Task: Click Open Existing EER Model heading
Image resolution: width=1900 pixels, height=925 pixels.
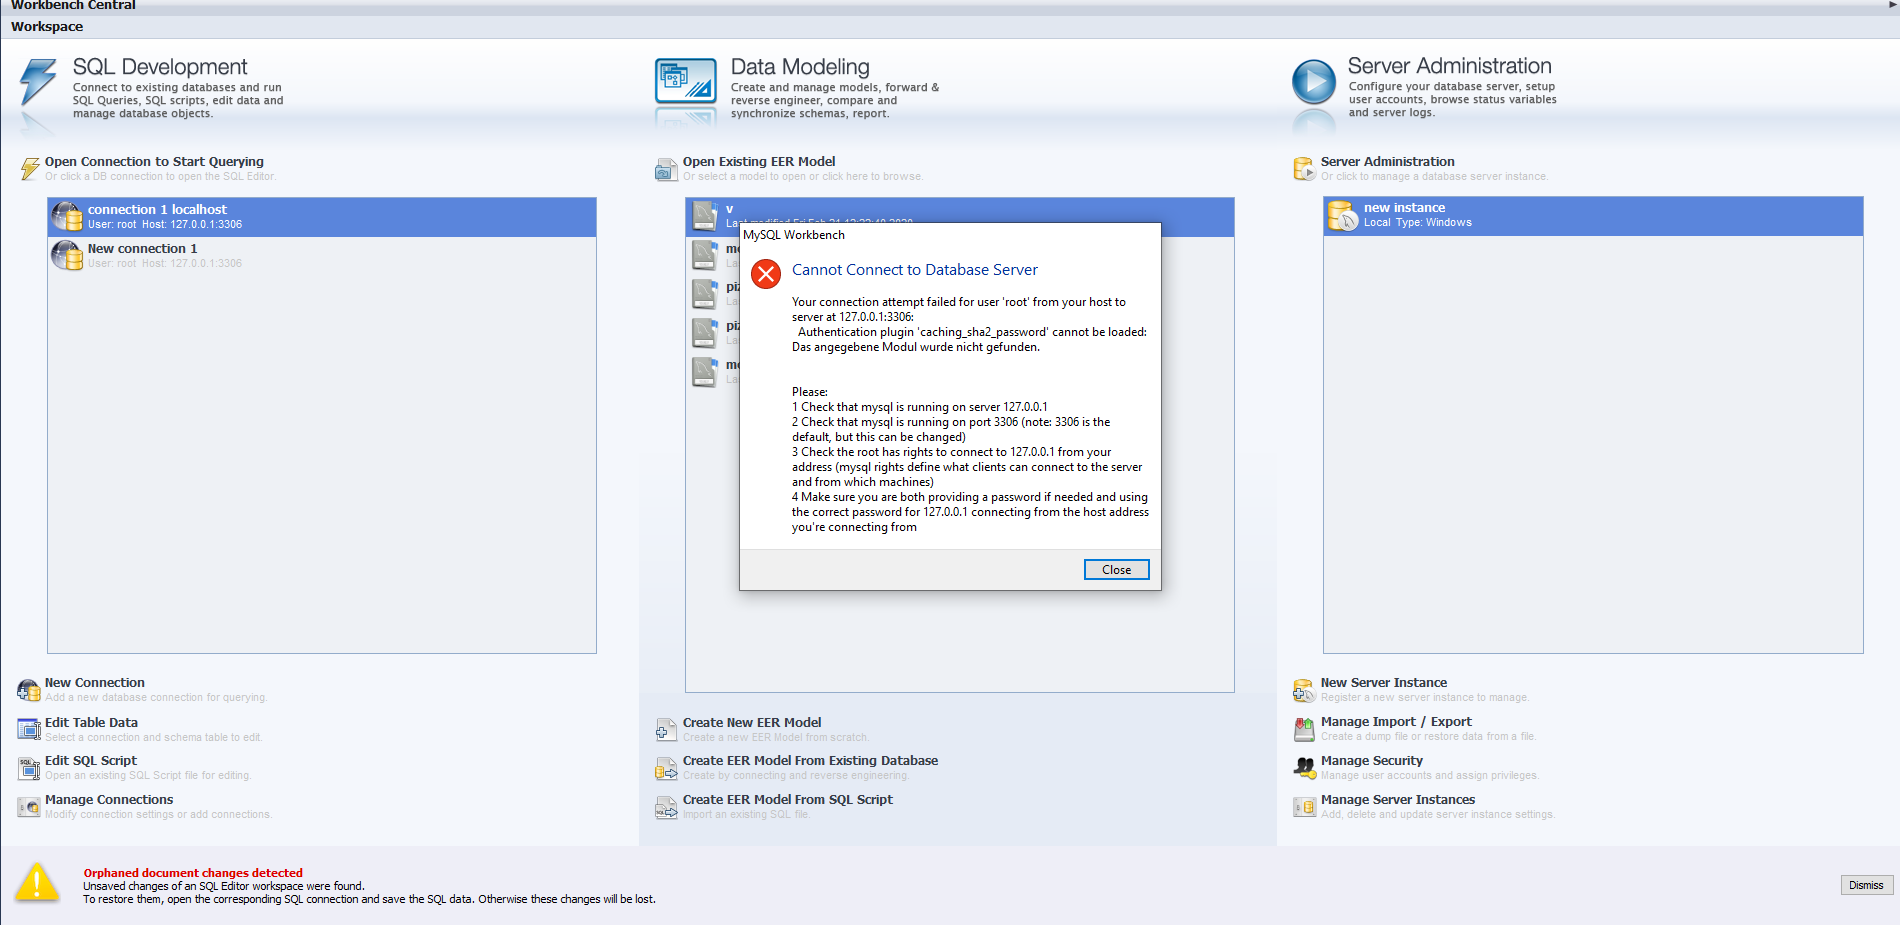Action: click(x=759, y=162)
